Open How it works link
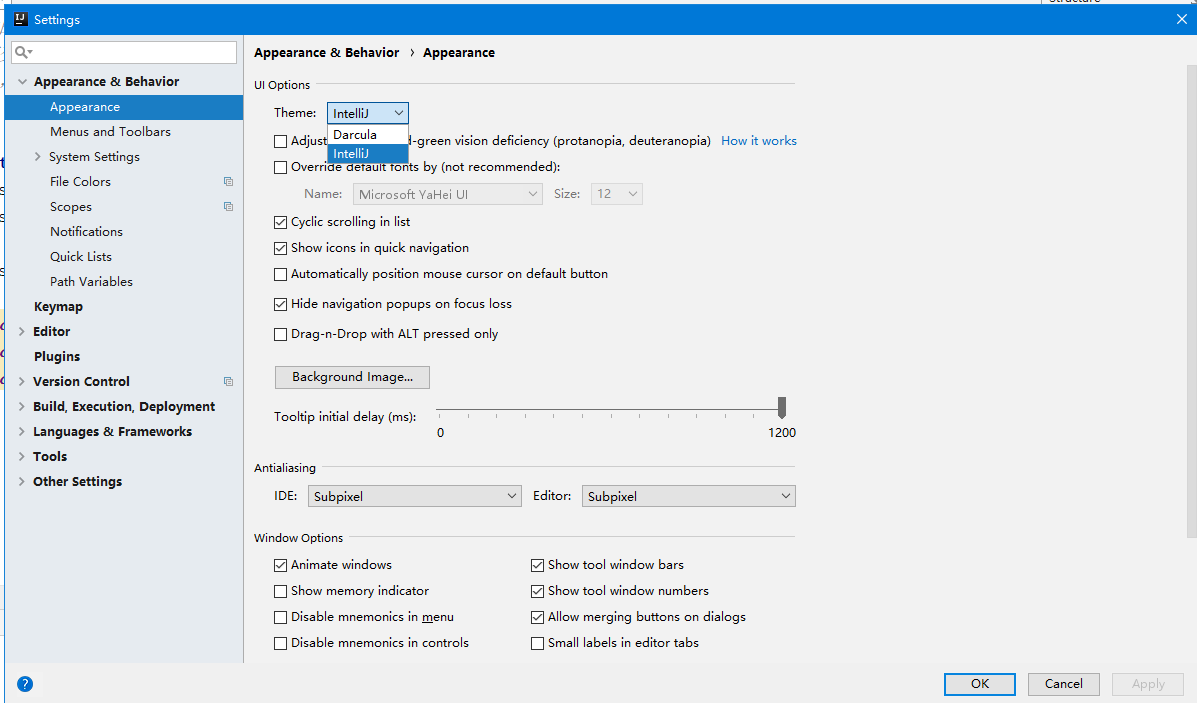This screenshot has width=1197, height=703. click(x=759, y=141)
